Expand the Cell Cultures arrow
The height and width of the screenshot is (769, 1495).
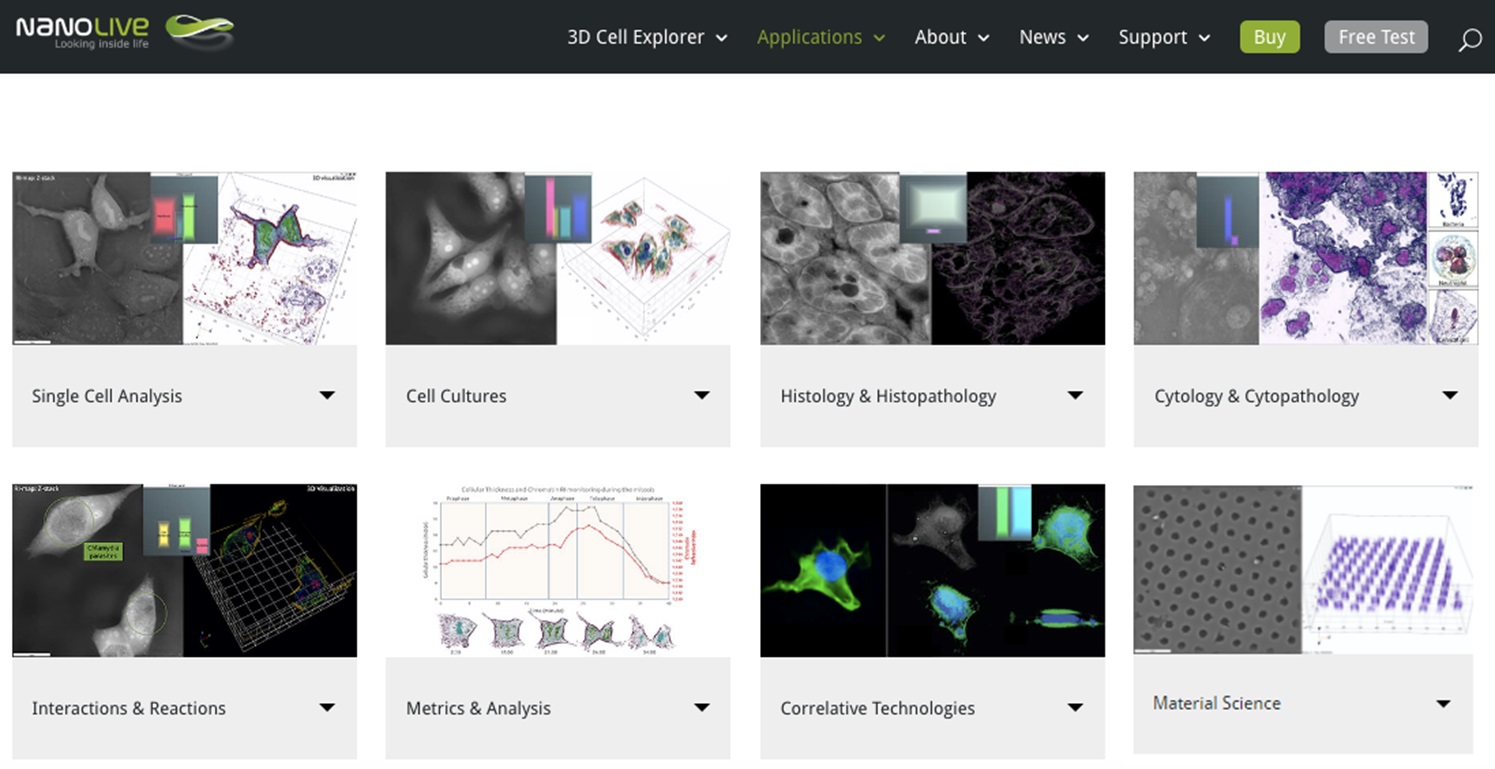(702, 395)
